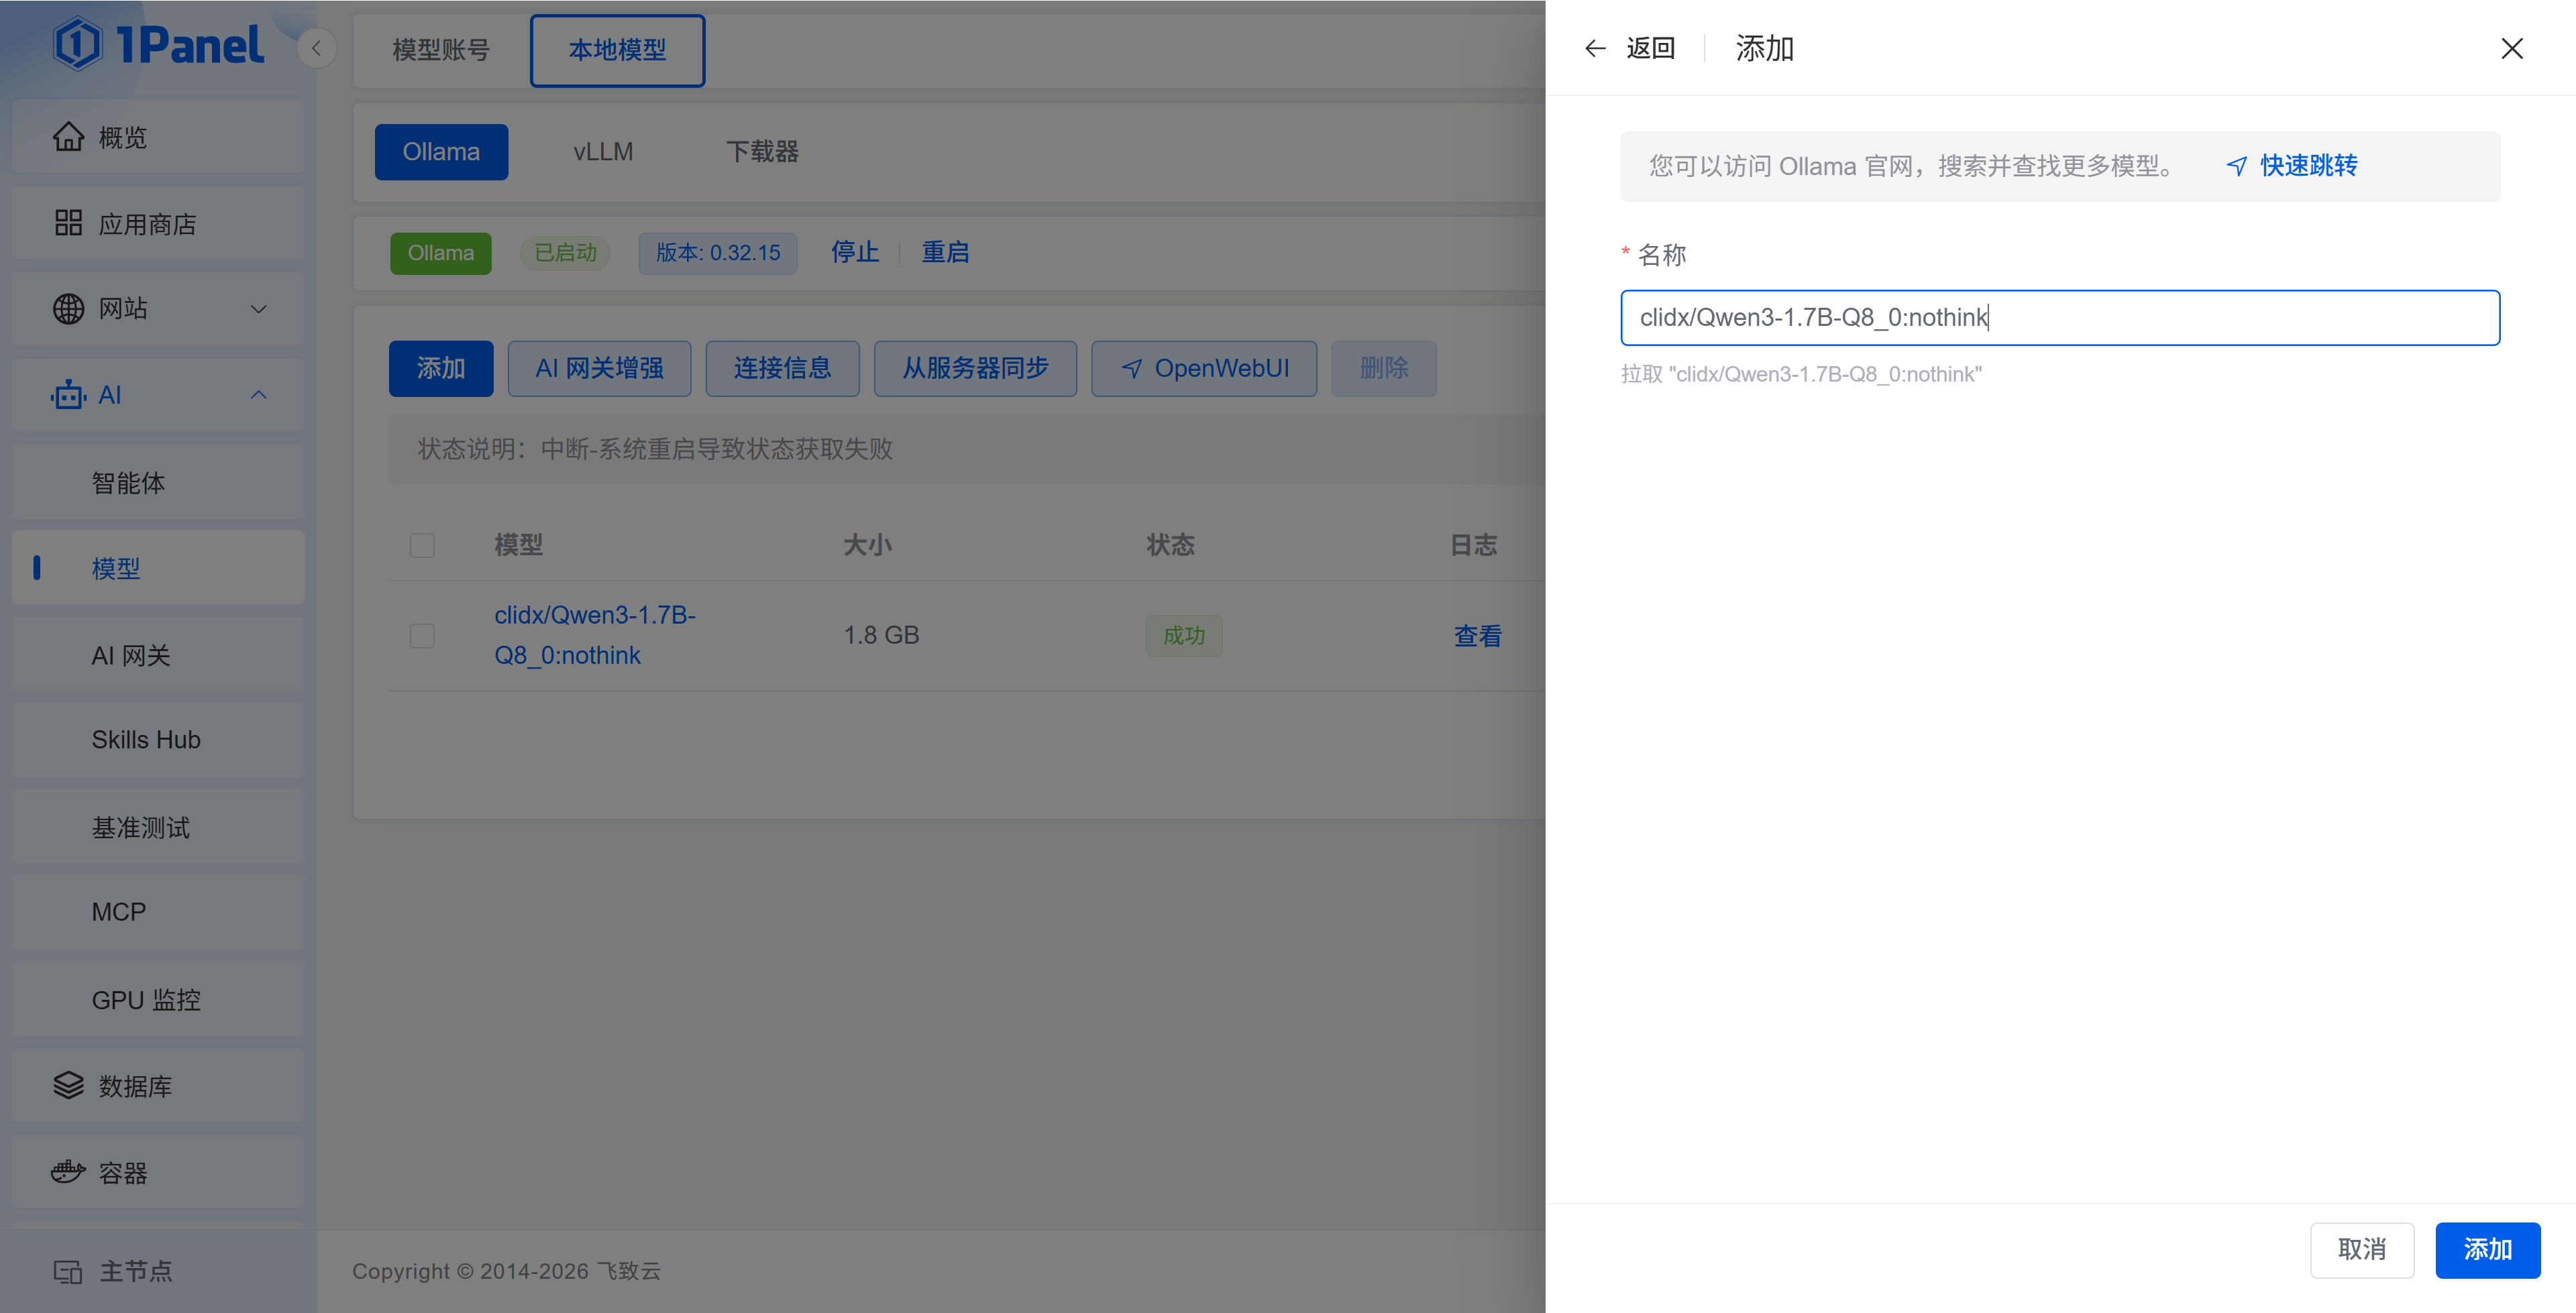The width and height of the screenshot is (2576, 1313).
Task: Click the 返回 text in the drawer header
Action: [x=1650, y=48]
